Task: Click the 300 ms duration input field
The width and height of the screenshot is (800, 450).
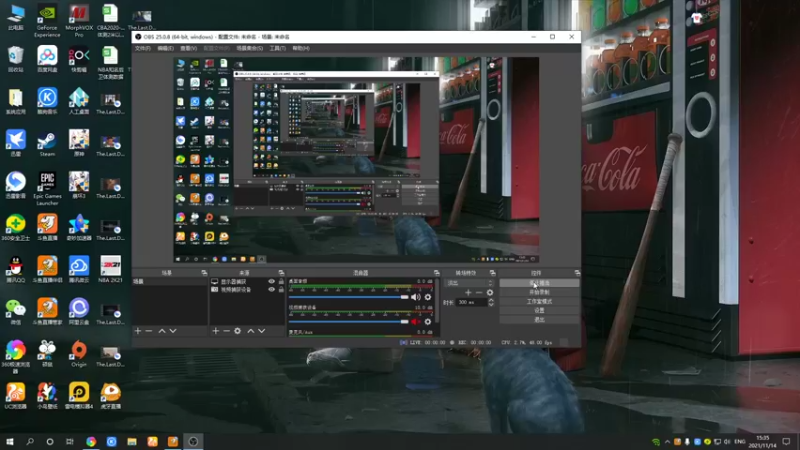Action: pyautogui.click(x=471, y=303)
